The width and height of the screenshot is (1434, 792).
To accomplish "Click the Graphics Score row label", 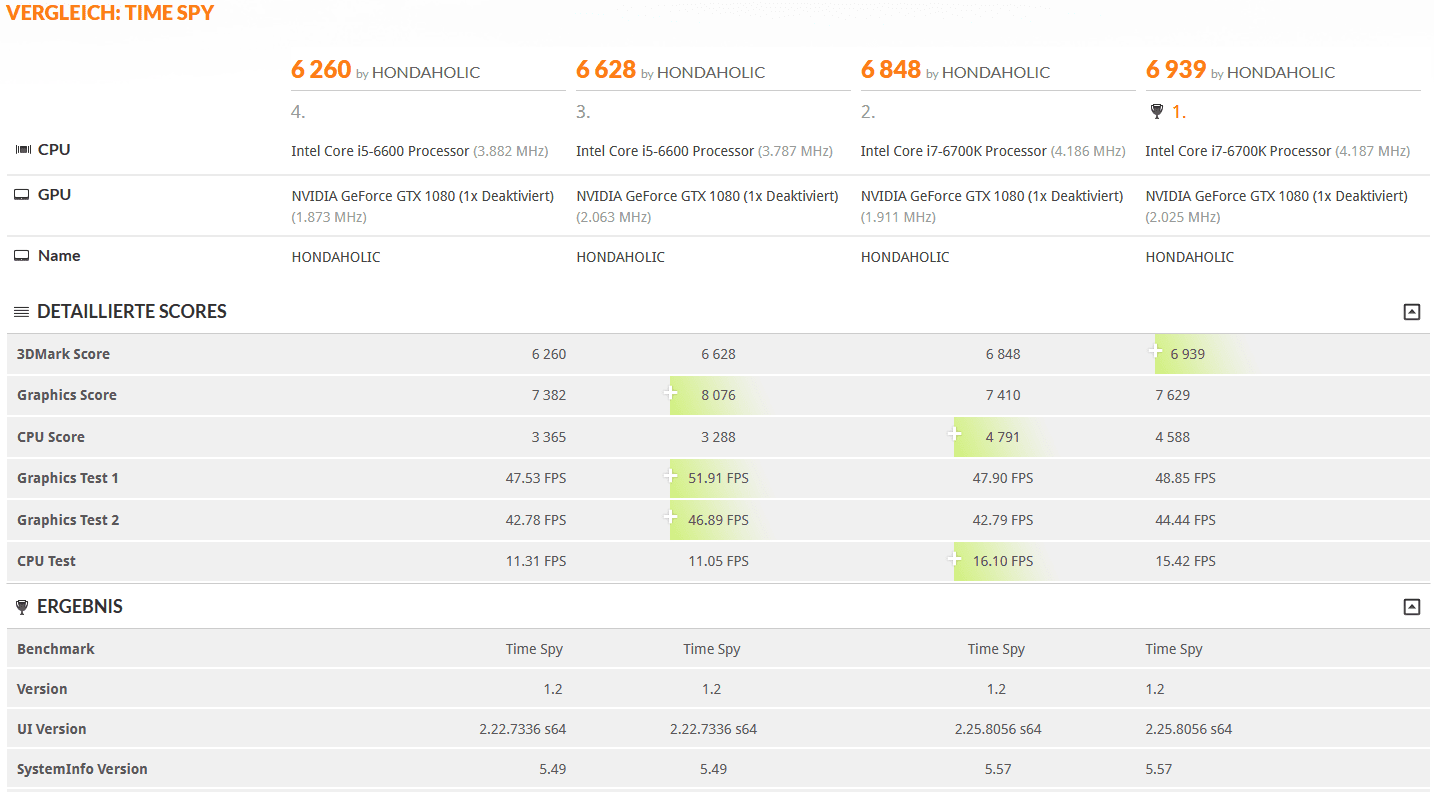I will (x=67, y=395).
